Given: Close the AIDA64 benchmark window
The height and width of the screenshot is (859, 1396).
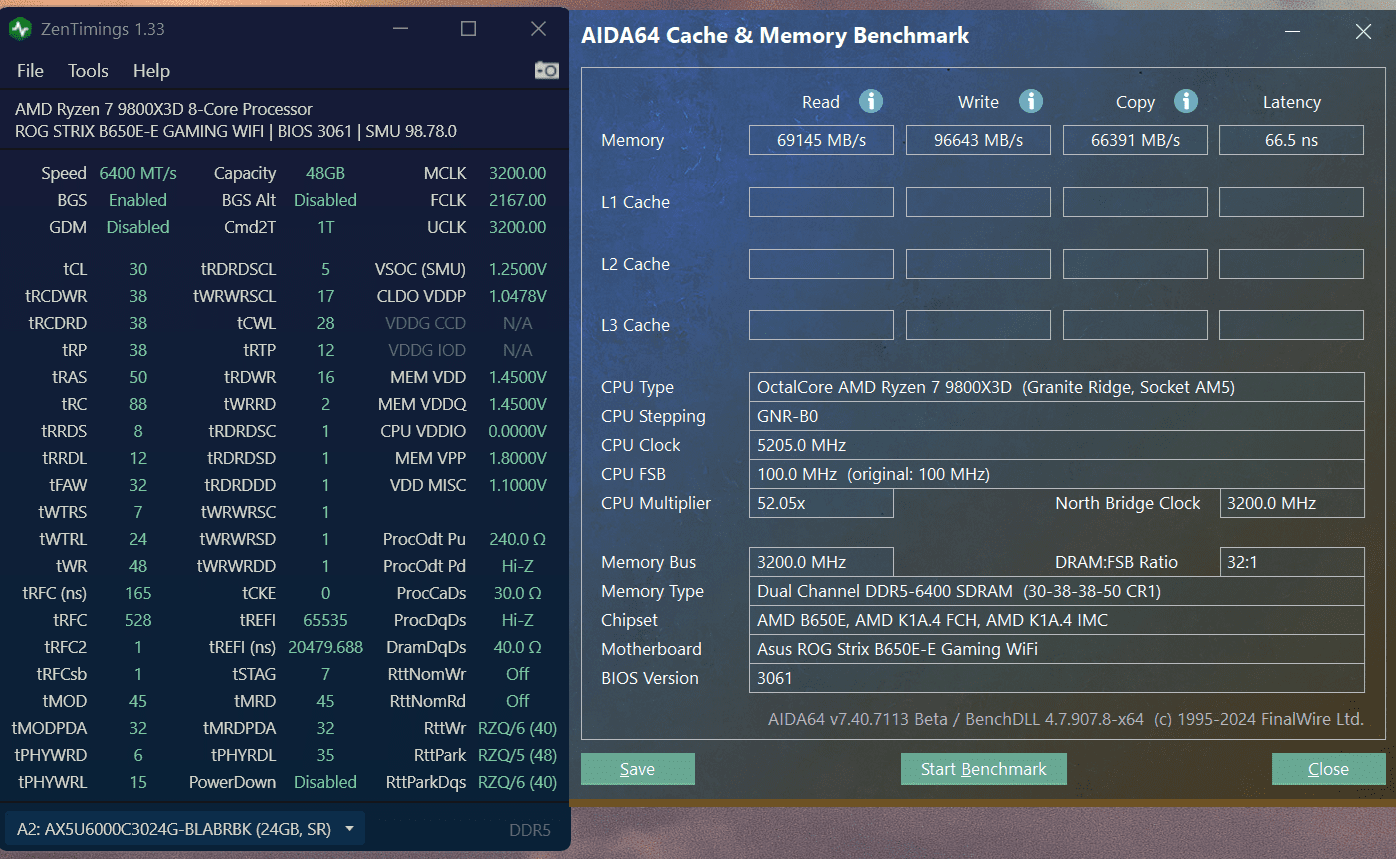Looking at the screenshot, I should click(x=1363, y=33).
